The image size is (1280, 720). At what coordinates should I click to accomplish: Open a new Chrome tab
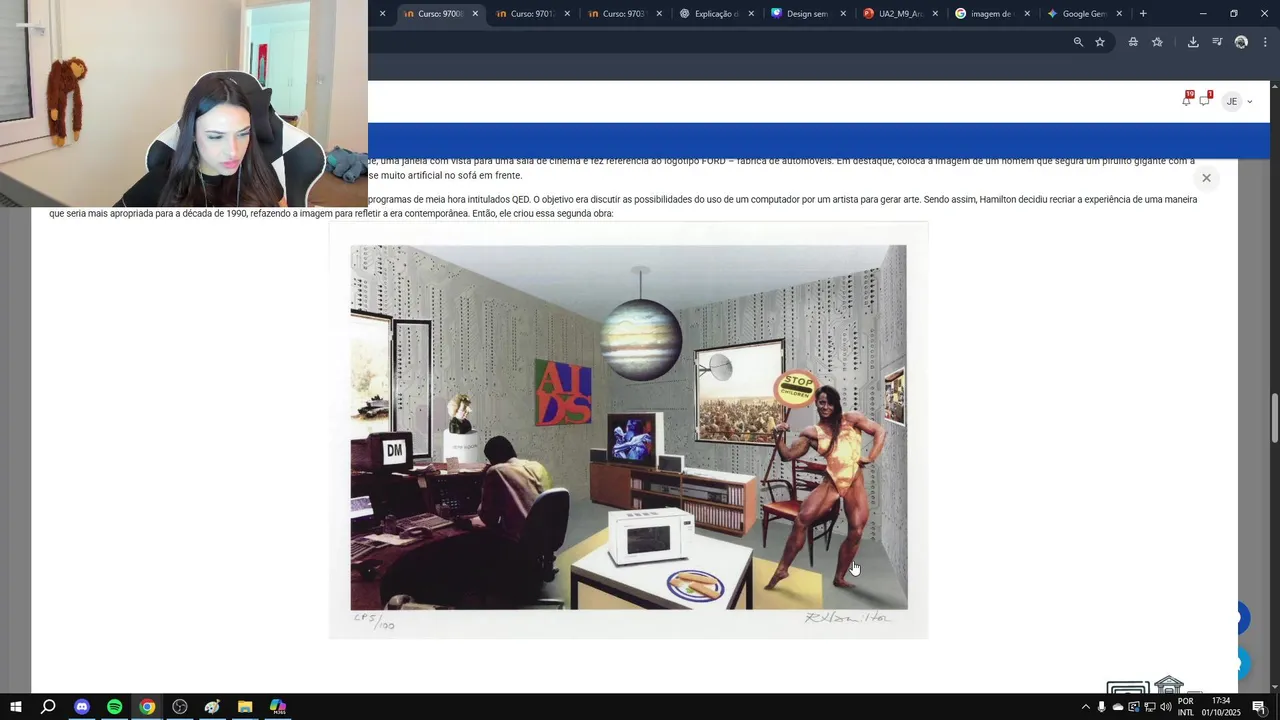point(1143,14)
